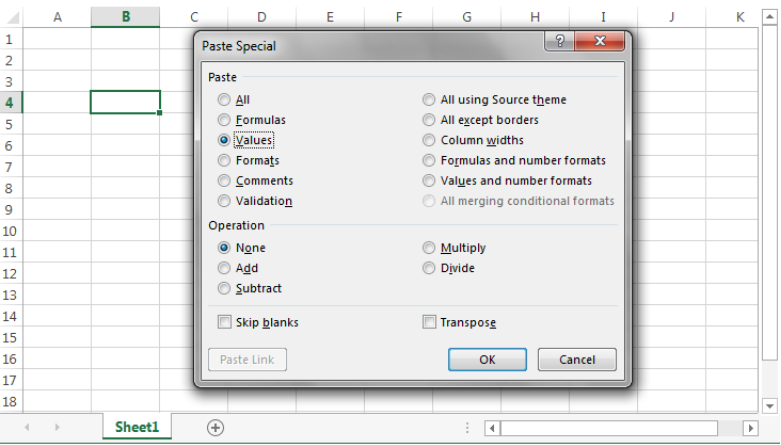Select row 4 header
This screenshot has width=781, height=445.
[10, 103]
